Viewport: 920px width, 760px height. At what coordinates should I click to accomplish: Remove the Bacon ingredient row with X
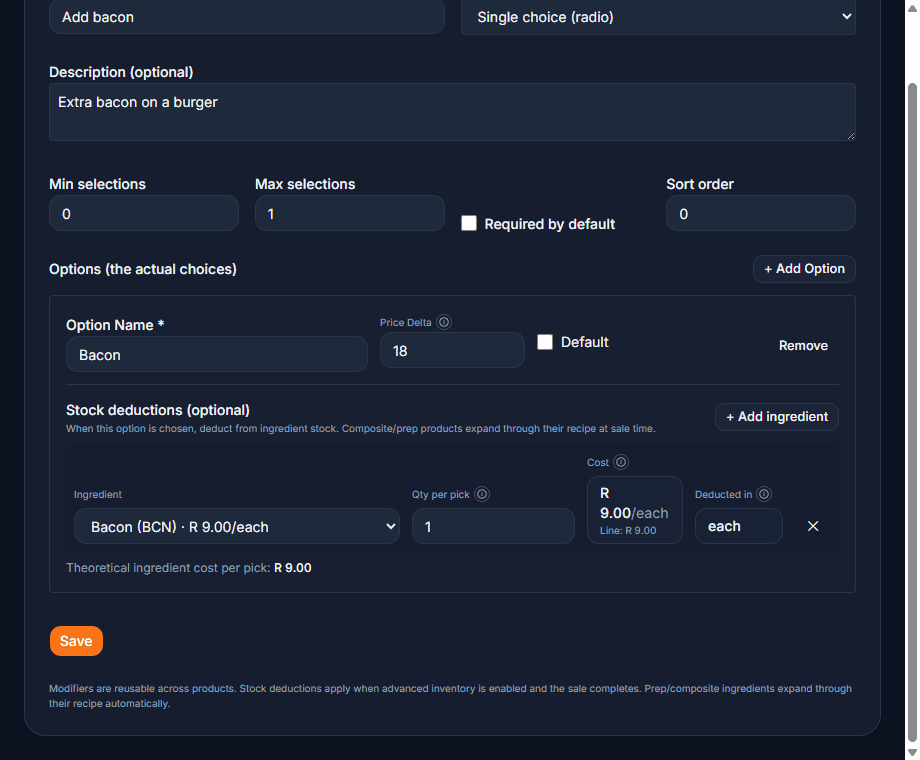pyautogui.click(x=813, y=526)
